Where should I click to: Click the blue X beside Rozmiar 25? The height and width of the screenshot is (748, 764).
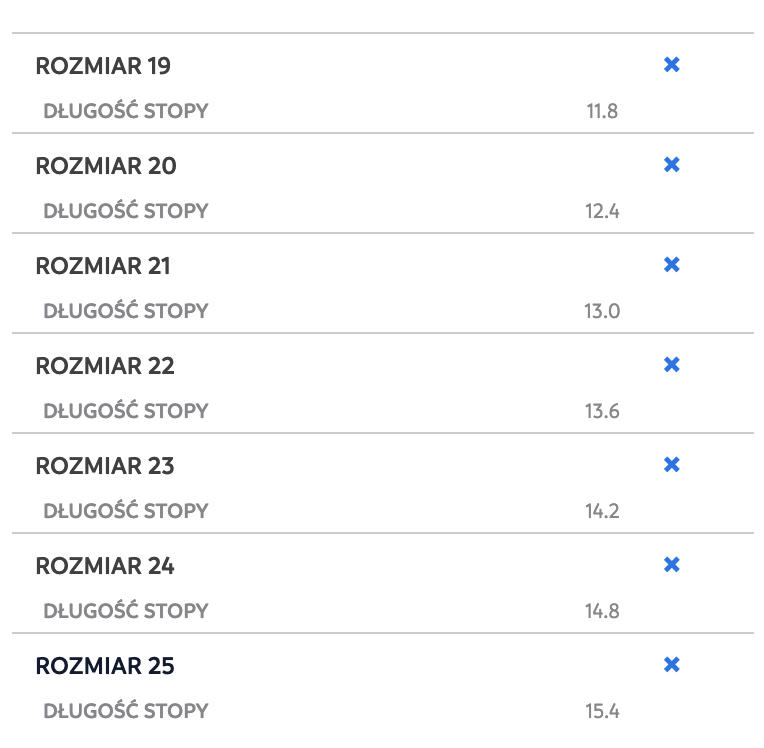click(x=671, y=664)
